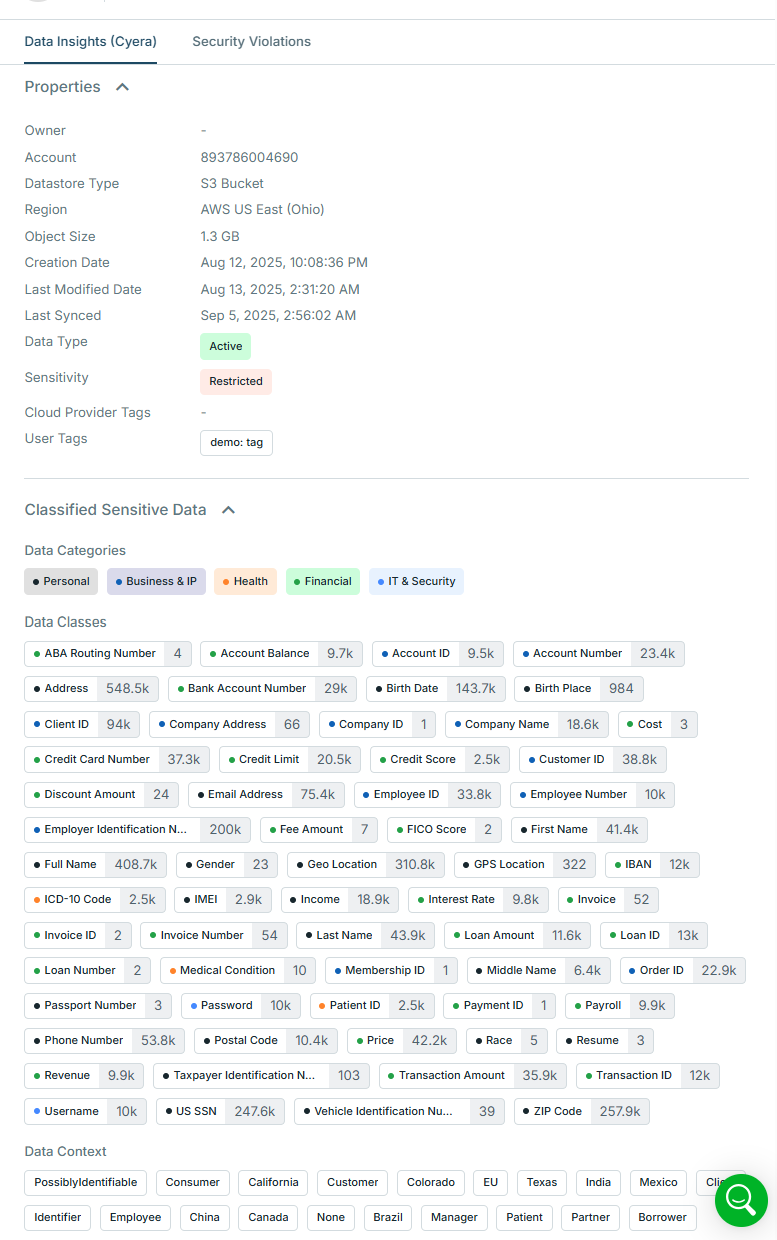This screenshot has width=777, height=1240.
Task: Click the demo: tag user tag
Action: coord(236,443)
